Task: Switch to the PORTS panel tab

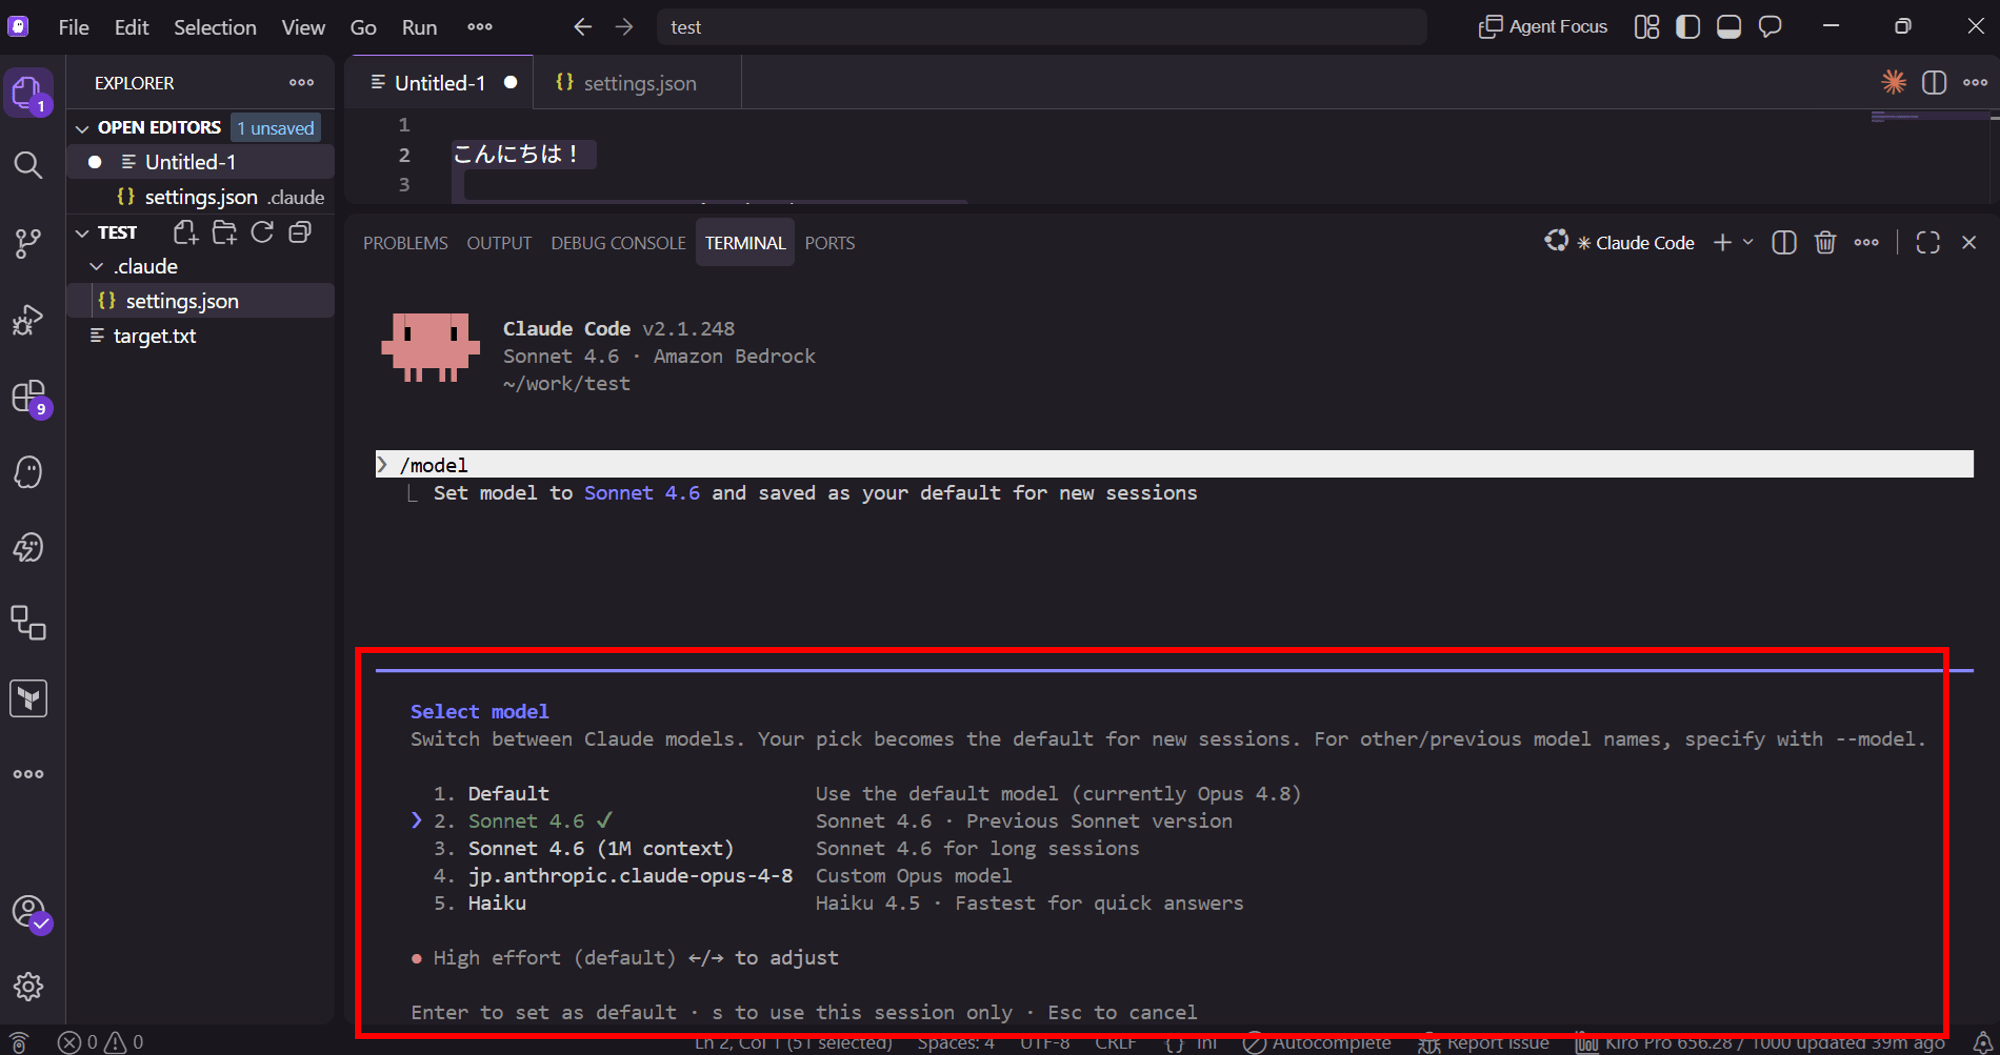Action: (829, 243)
